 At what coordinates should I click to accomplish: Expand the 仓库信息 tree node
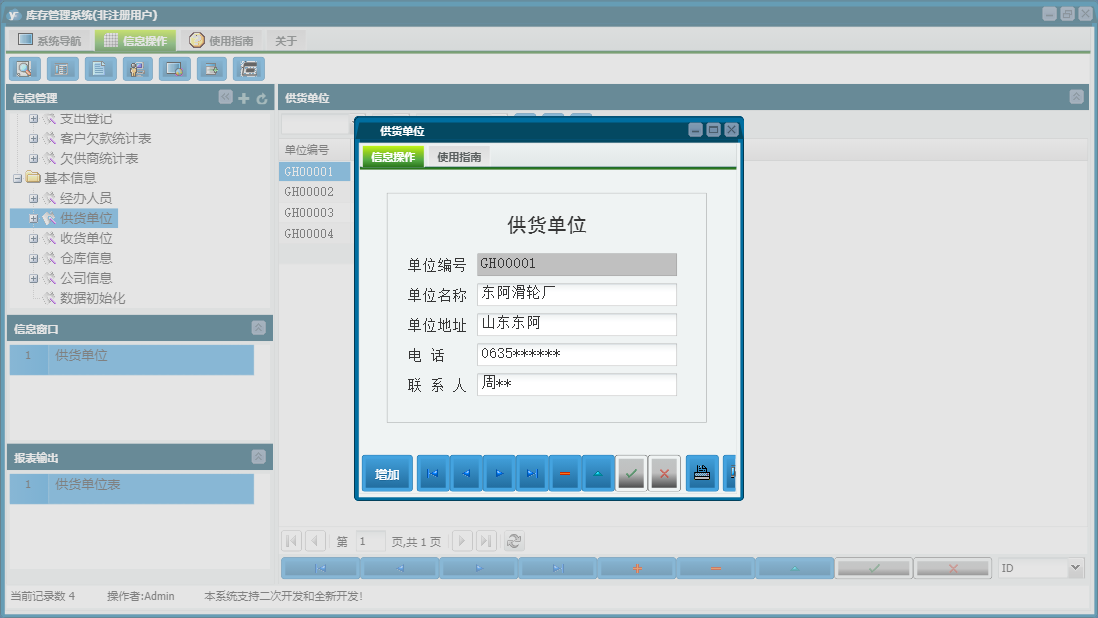tap(33, 258)
